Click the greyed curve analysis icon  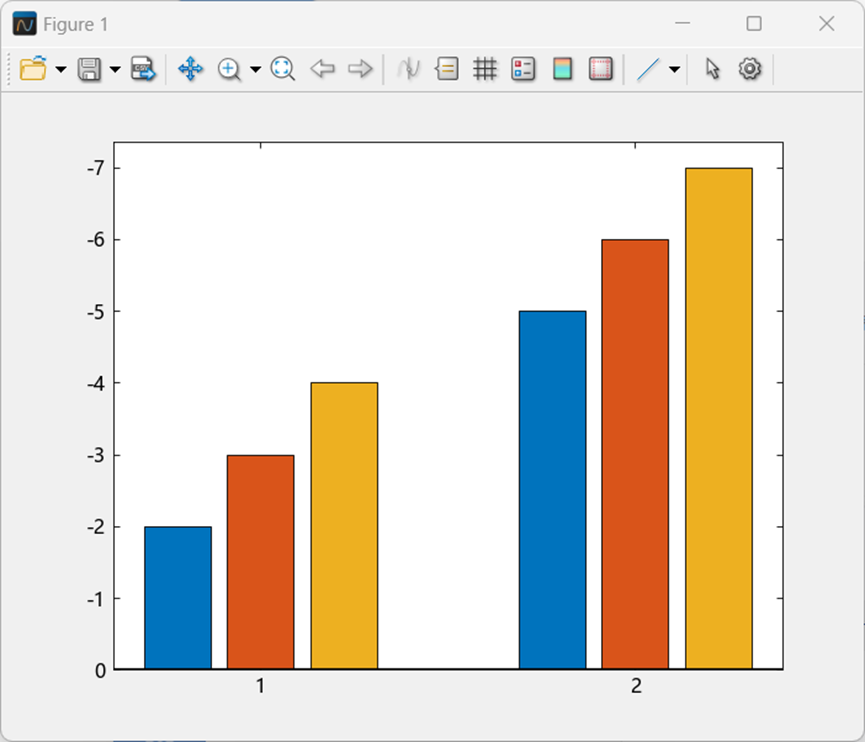tap(408, 69)
